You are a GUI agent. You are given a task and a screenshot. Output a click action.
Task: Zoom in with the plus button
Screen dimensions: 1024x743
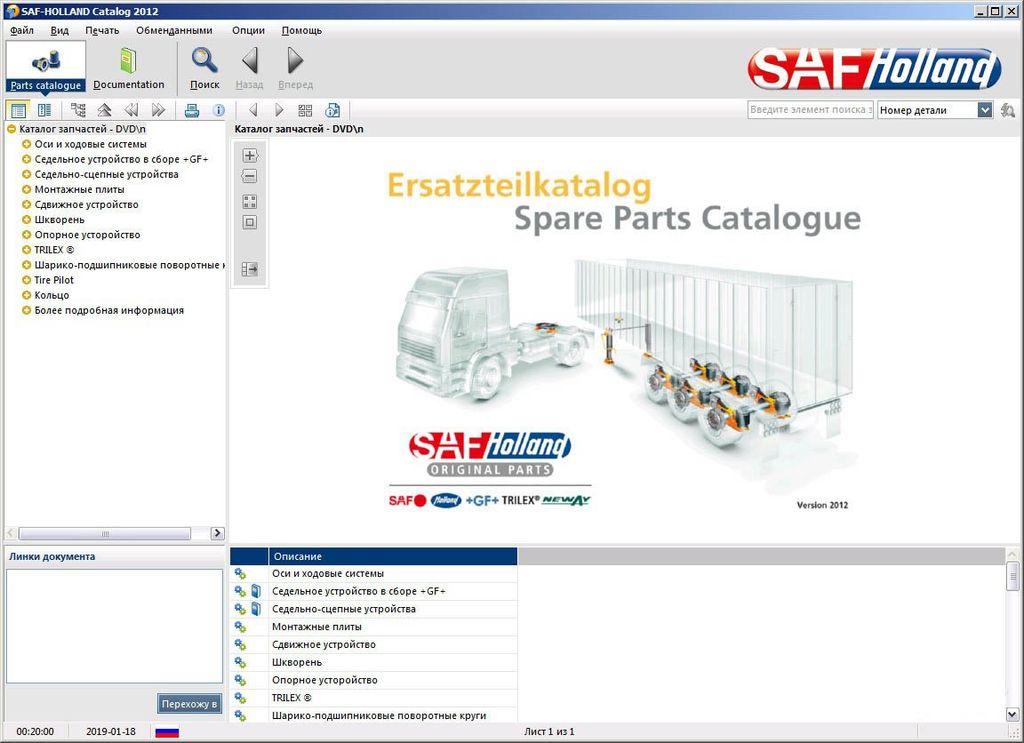pyautogui.click(x=250, y=156)
